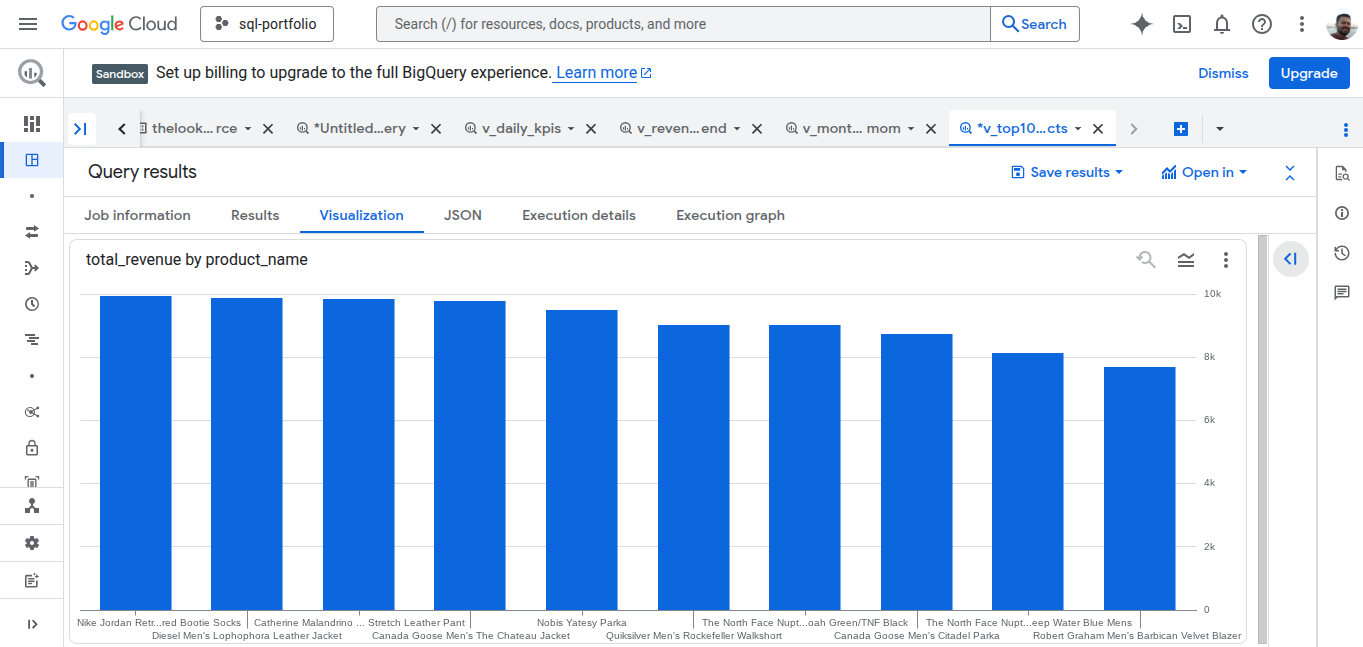
Task: Collapse the chart settings panel via blue chevron
Action: coord(1290,259)
